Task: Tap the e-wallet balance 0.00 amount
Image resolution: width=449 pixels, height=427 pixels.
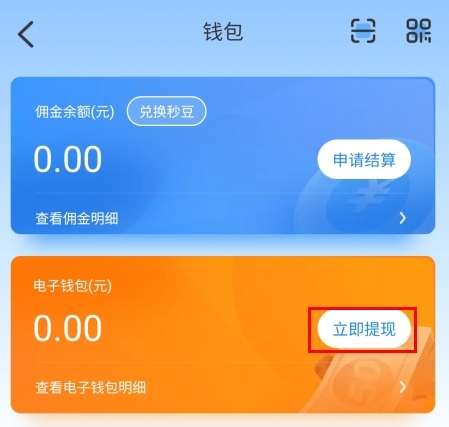Action: [68, 328]
